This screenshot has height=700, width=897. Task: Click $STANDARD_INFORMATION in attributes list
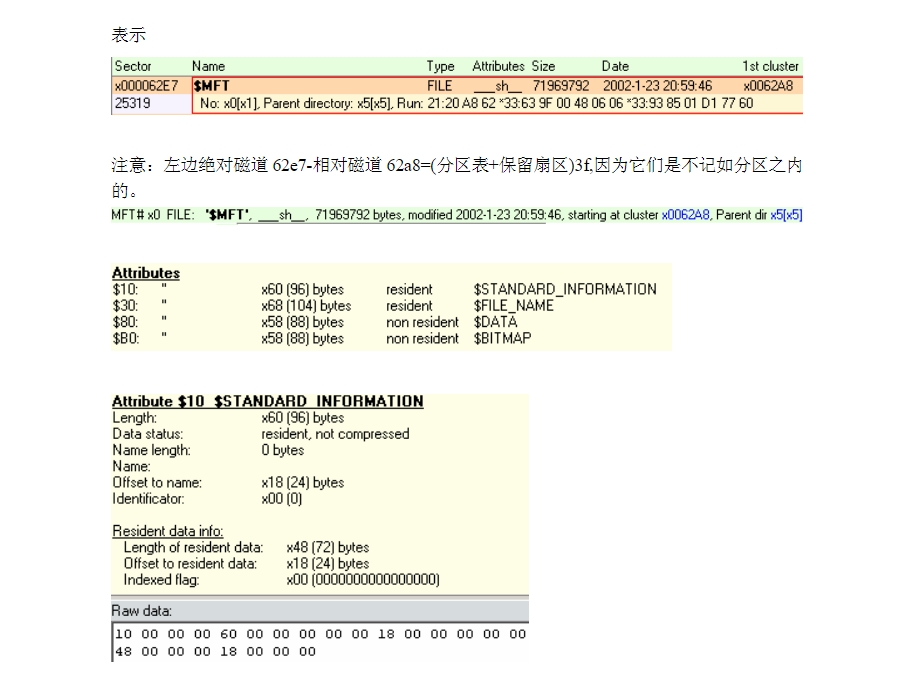(x=565, y=289)
